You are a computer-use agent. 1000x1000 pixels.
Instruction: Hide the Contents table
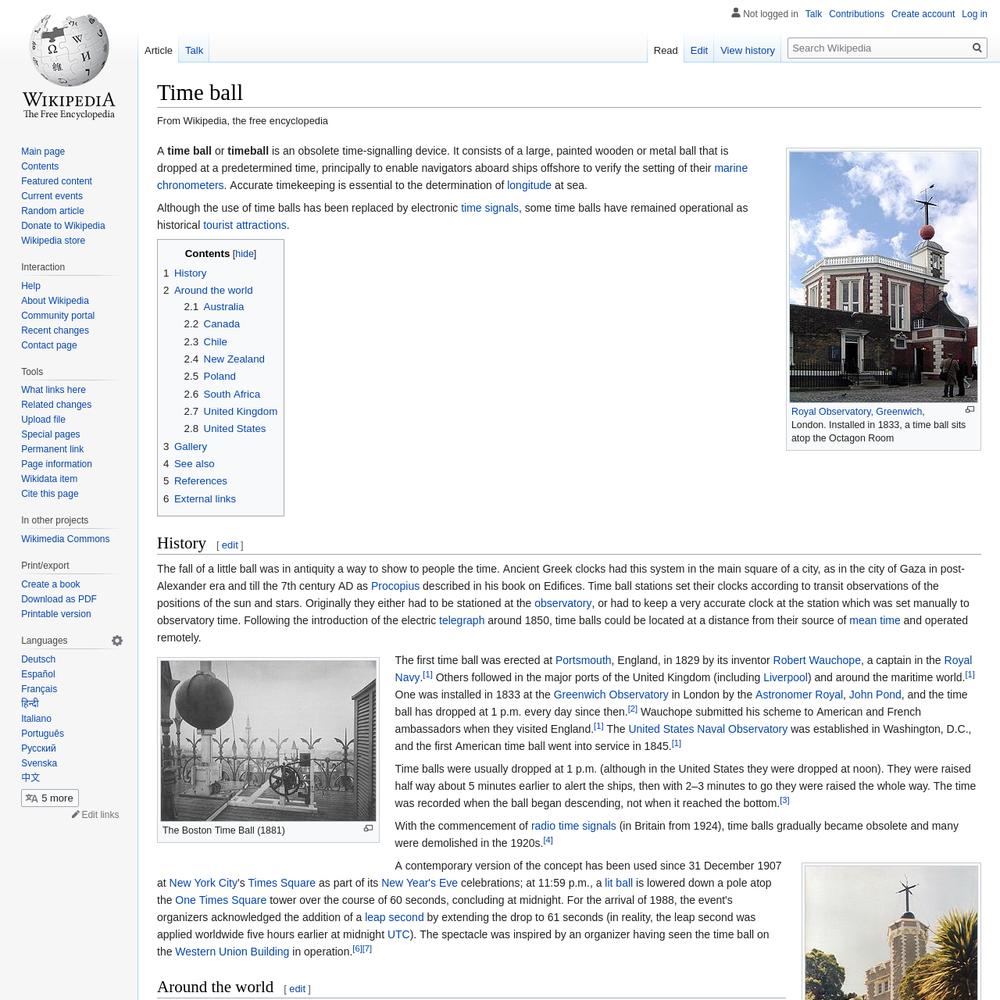(244, 254)
